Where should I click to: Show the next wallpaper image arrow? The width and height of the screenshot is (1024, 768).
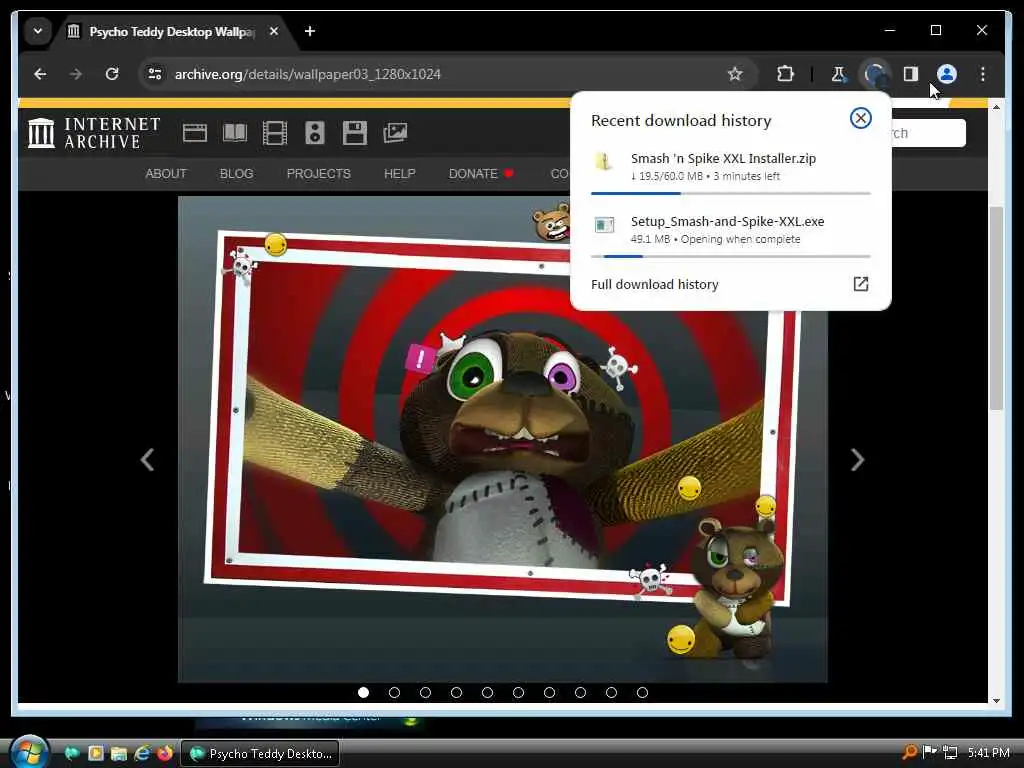[x=857, y=460]
